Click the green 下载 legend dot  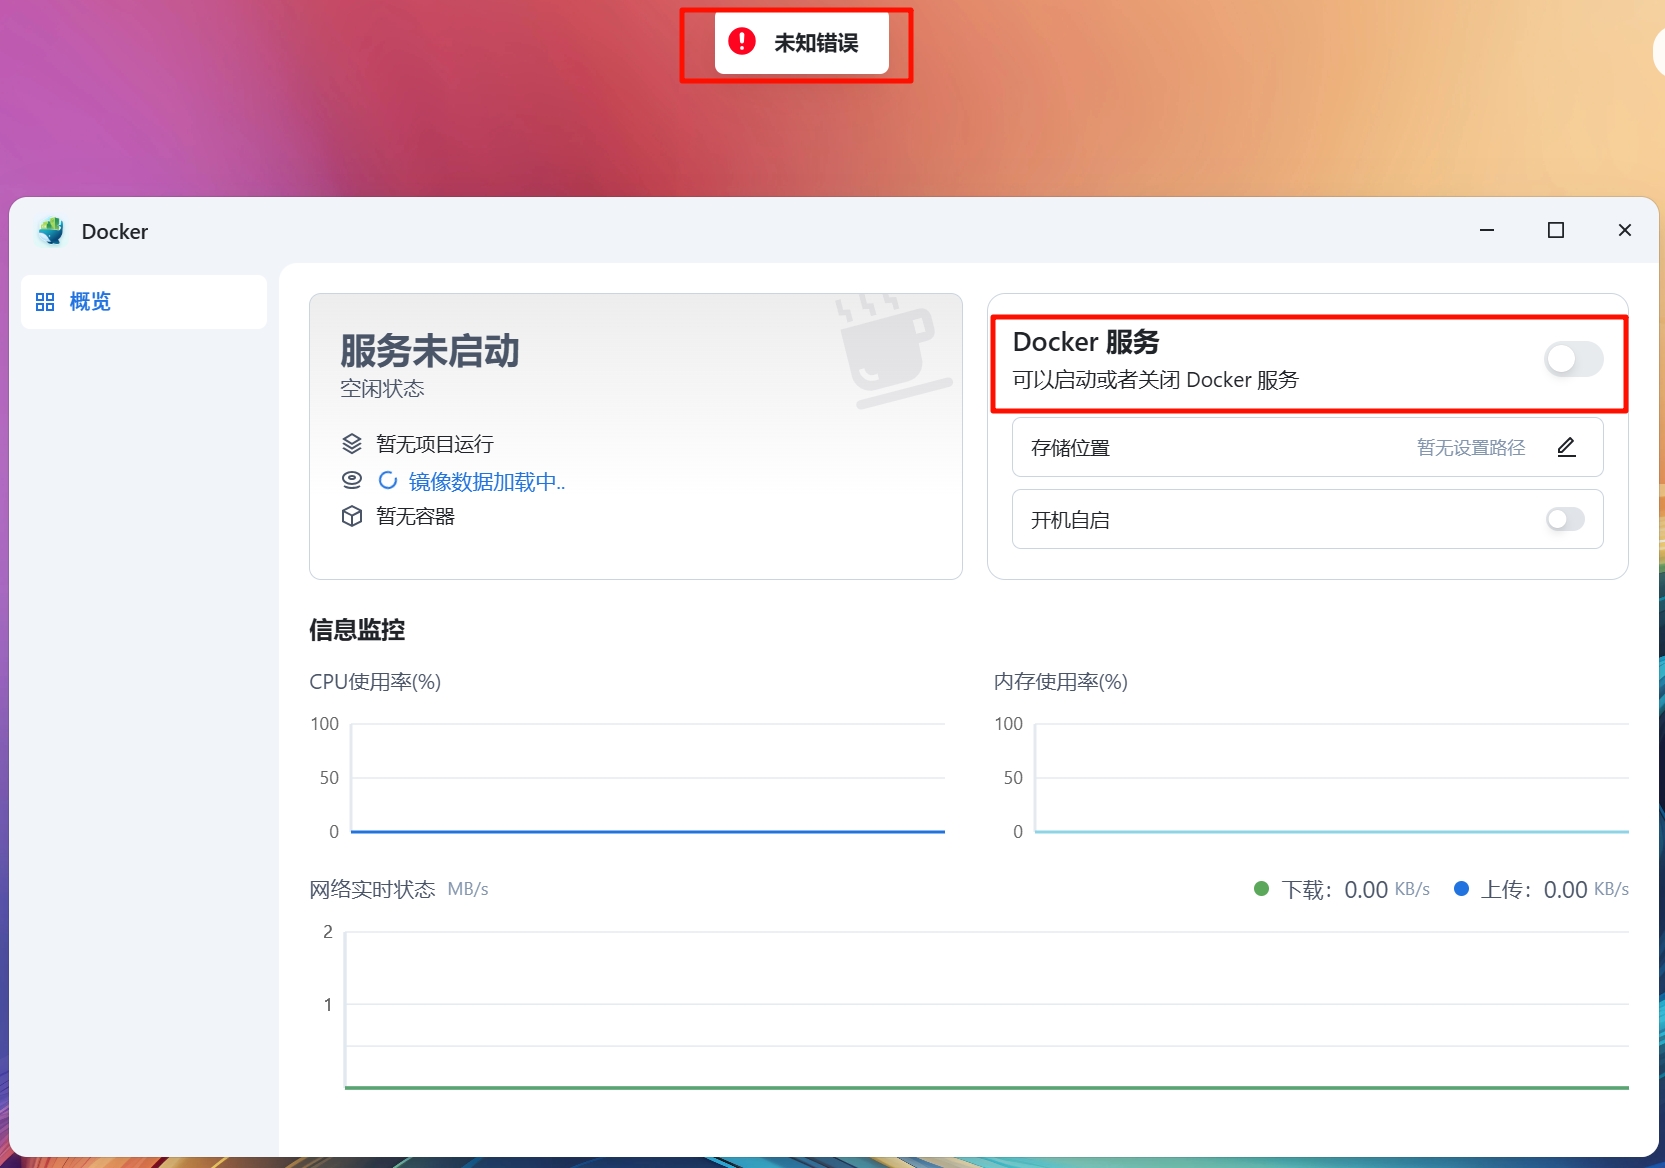click(x=1261, y=889)
